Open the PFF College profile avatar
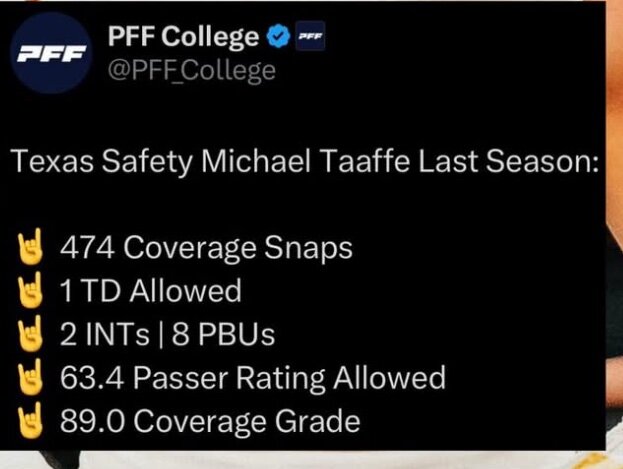 [51, 53]
